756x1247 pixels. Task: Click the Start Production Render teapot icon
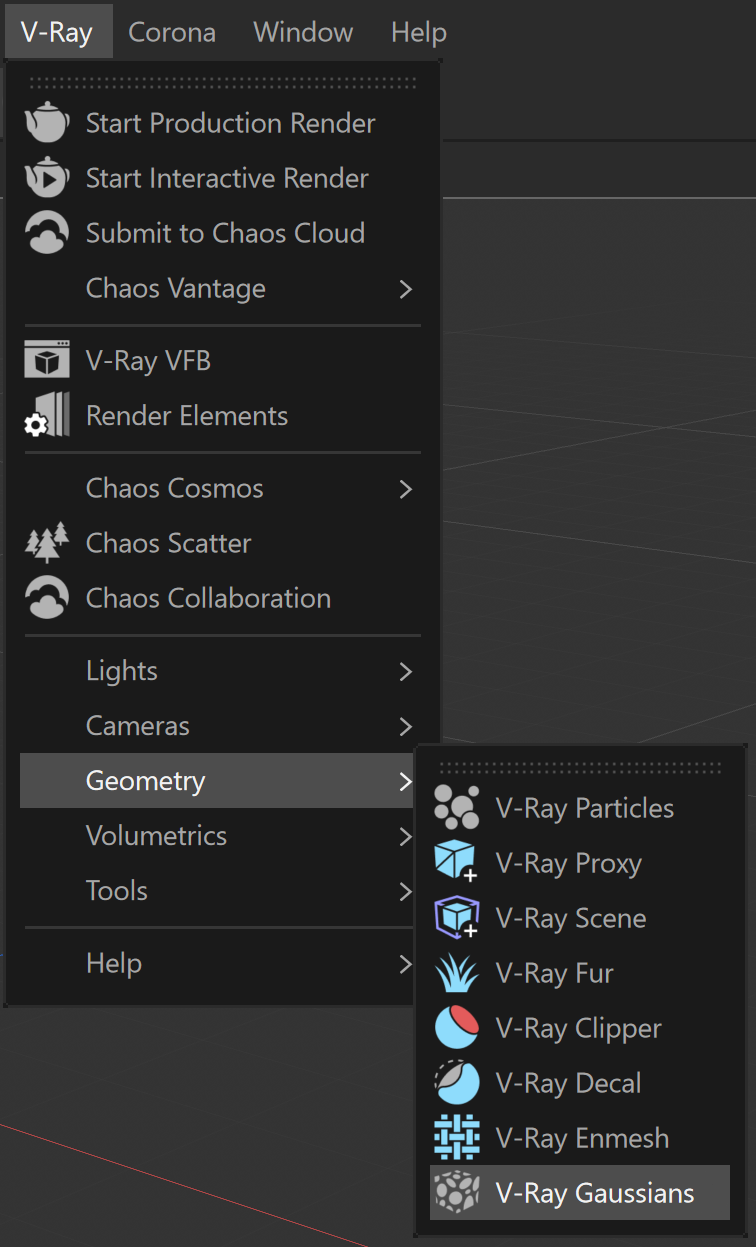46,123
